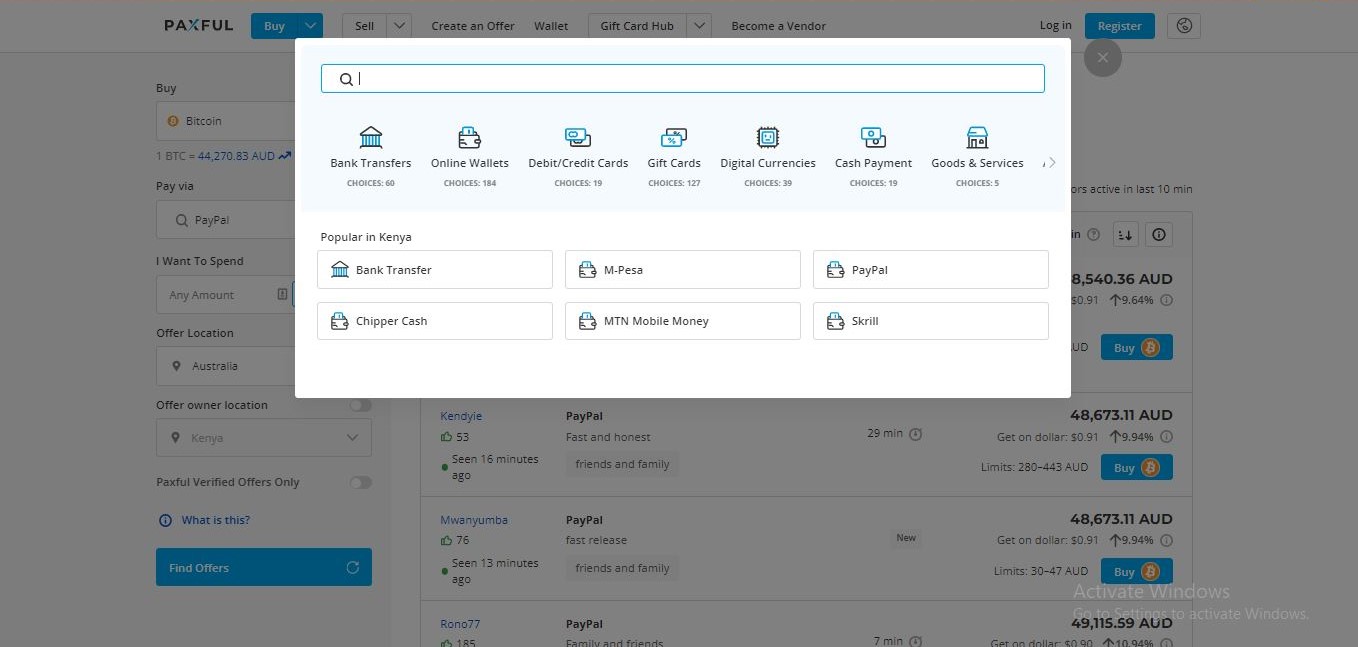1358x647 pixels.
Task: Select M-Pesa payment method
Action: pos(683,270)
